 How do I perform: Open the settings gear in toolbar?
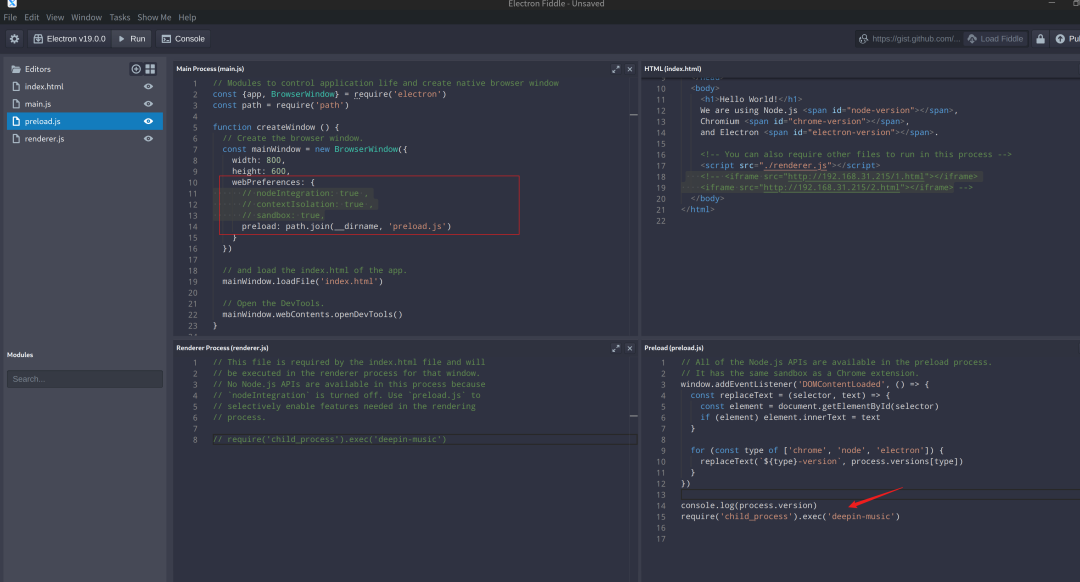[x=14, y=39]
